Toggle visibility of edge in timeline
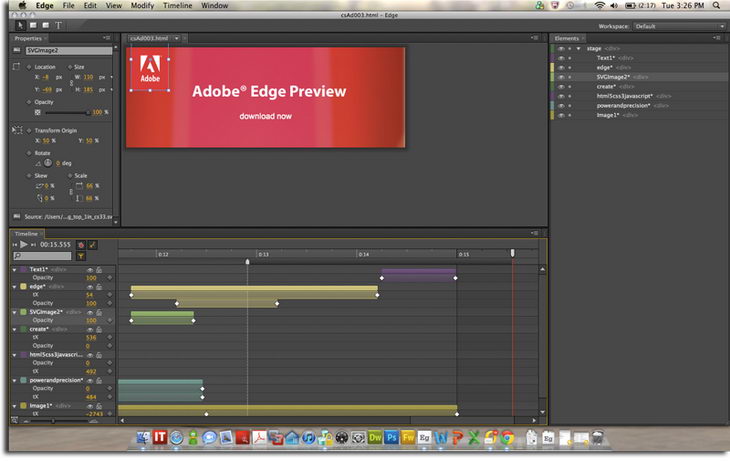730x461 pixels. coord(90,287)
